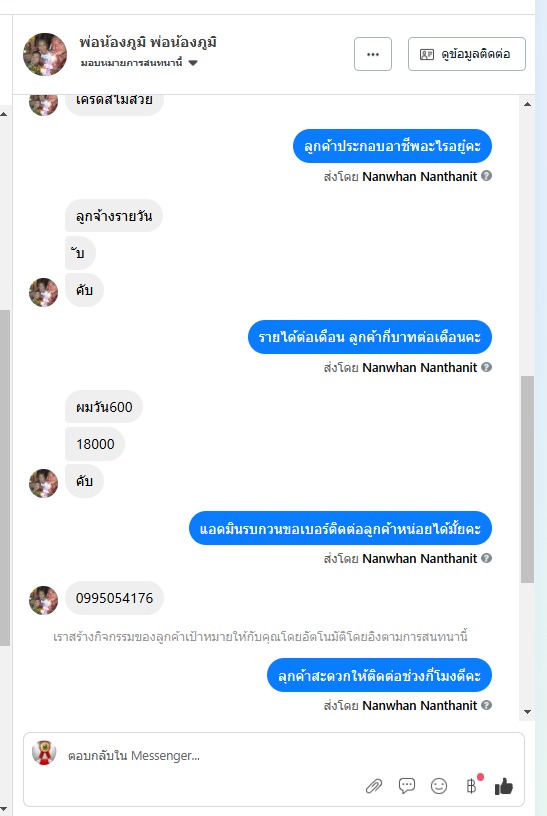Screen dimensions: 547x816
Task: Select the ลูกจ้างรายวัน message bubble
Action: click(114, 215)
